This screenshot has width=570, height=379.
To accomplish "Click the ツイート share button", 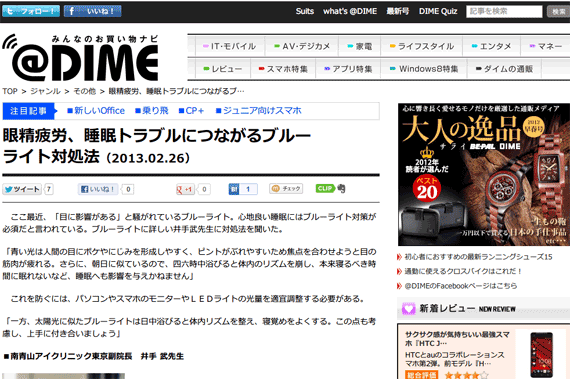I will pyautogui.click(x=22, y=189).
